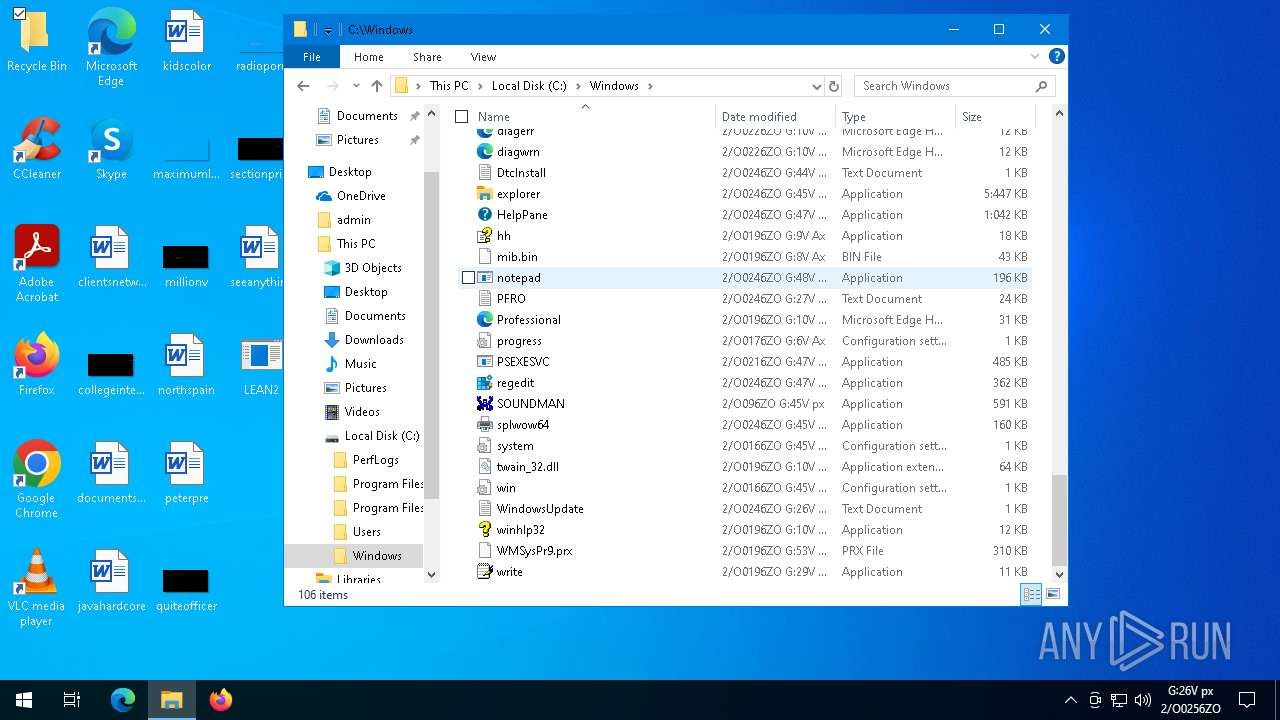Click the diagwrn Edge file icon
Viewport: 1280px width, 720px height.
click(485, 152)
